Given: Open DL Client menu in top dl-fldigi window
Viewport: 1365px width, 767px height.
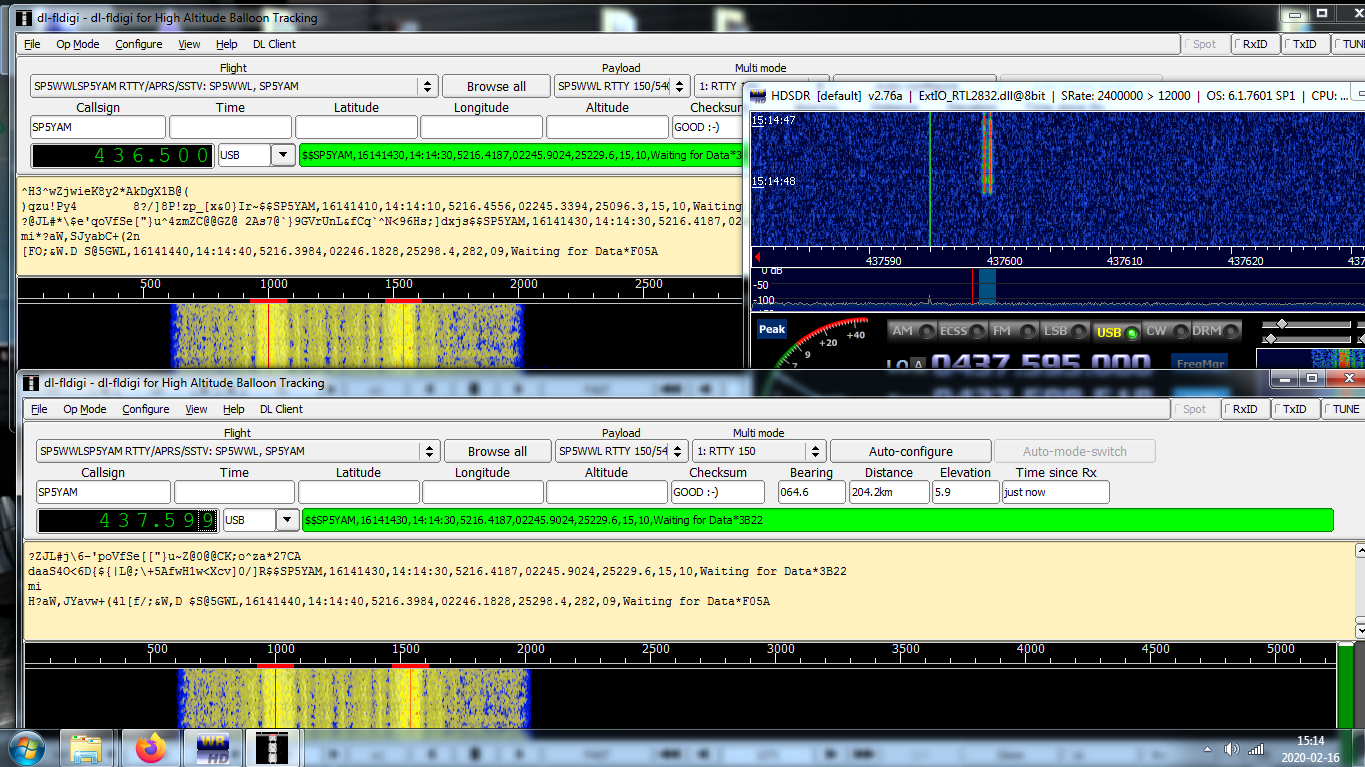Looking at the screenshot, I should pyautogui.click(x=274, y=44).
